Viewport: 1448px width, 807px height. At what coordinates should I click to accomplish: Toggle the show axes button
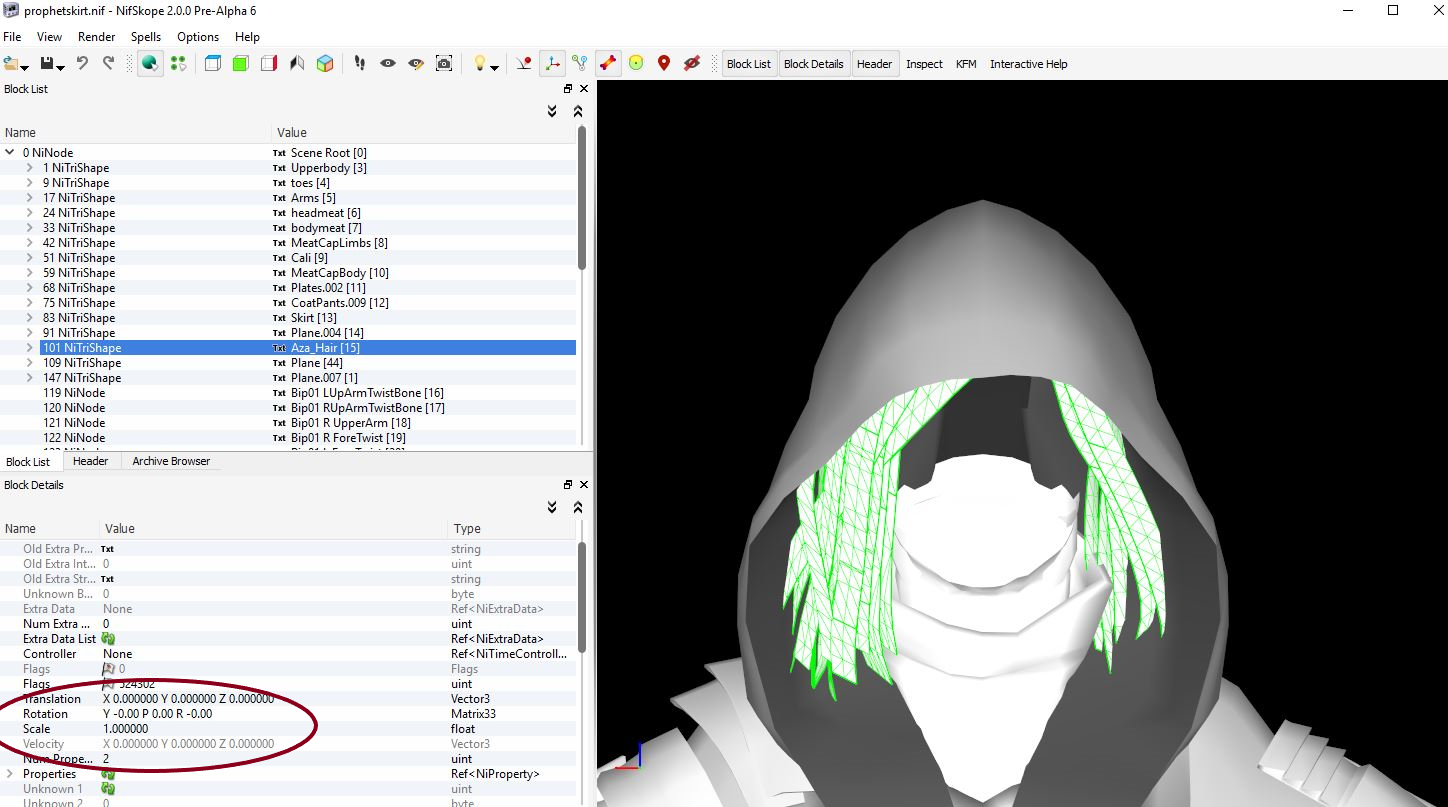tap(552, 63)
